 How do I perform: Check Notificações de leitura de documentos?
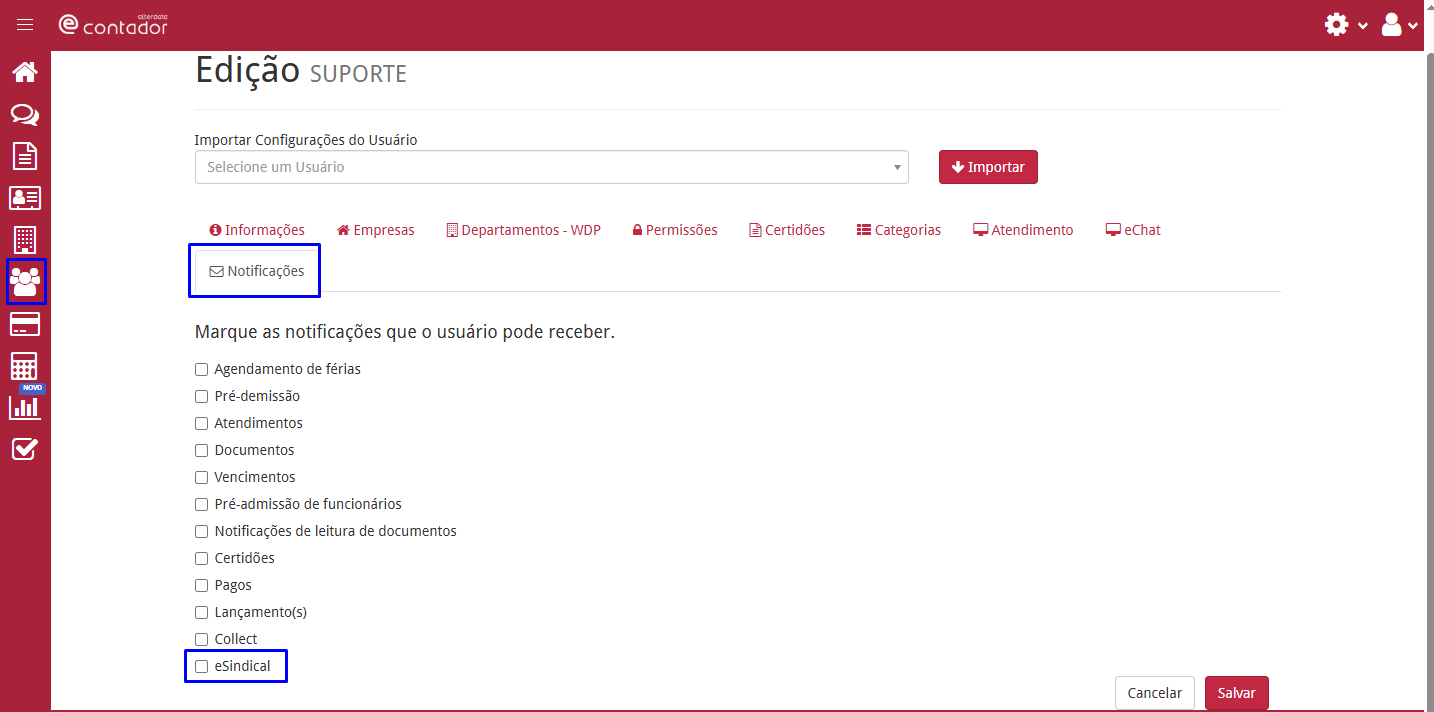coord(201,531)
